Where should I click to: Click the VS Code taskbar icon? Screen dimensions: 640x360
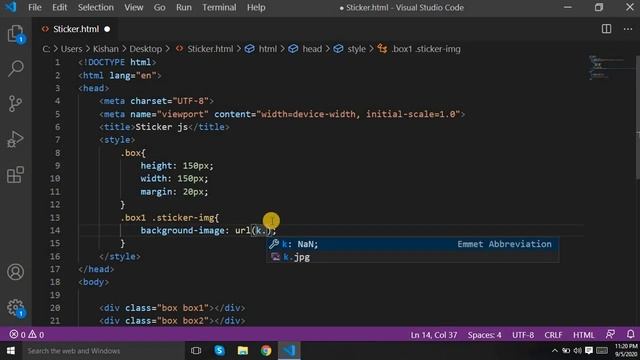click(289, 351)
